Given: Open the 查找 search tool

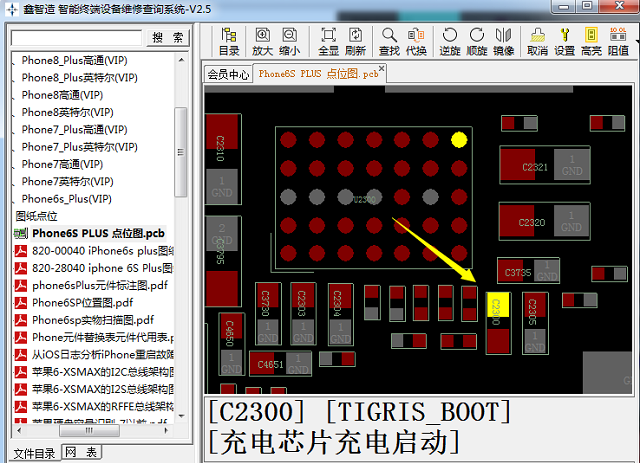Looking at the screenshot, I should click(x=389, y=41).
